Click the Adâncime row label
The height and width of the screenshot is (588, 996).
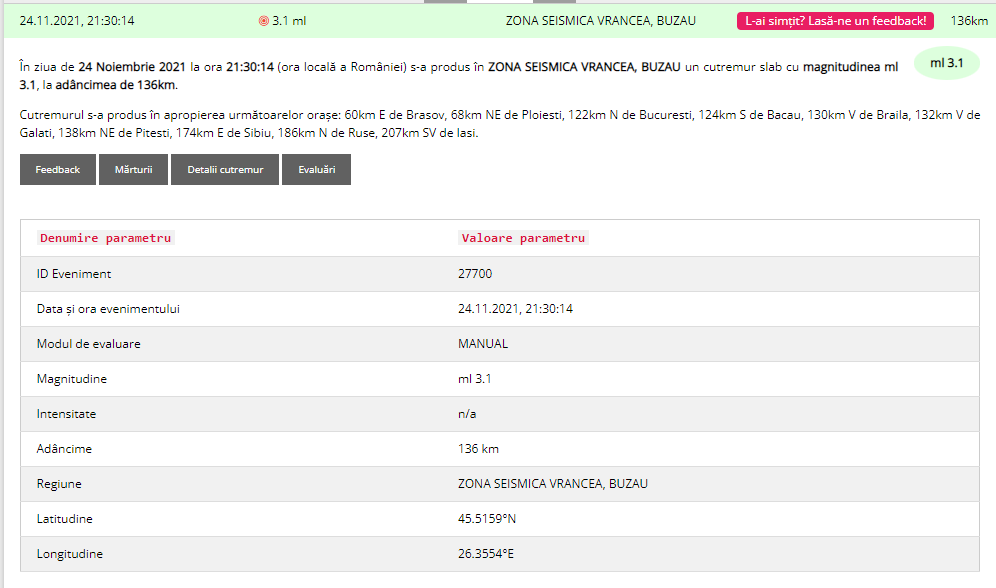coord(64,449)
